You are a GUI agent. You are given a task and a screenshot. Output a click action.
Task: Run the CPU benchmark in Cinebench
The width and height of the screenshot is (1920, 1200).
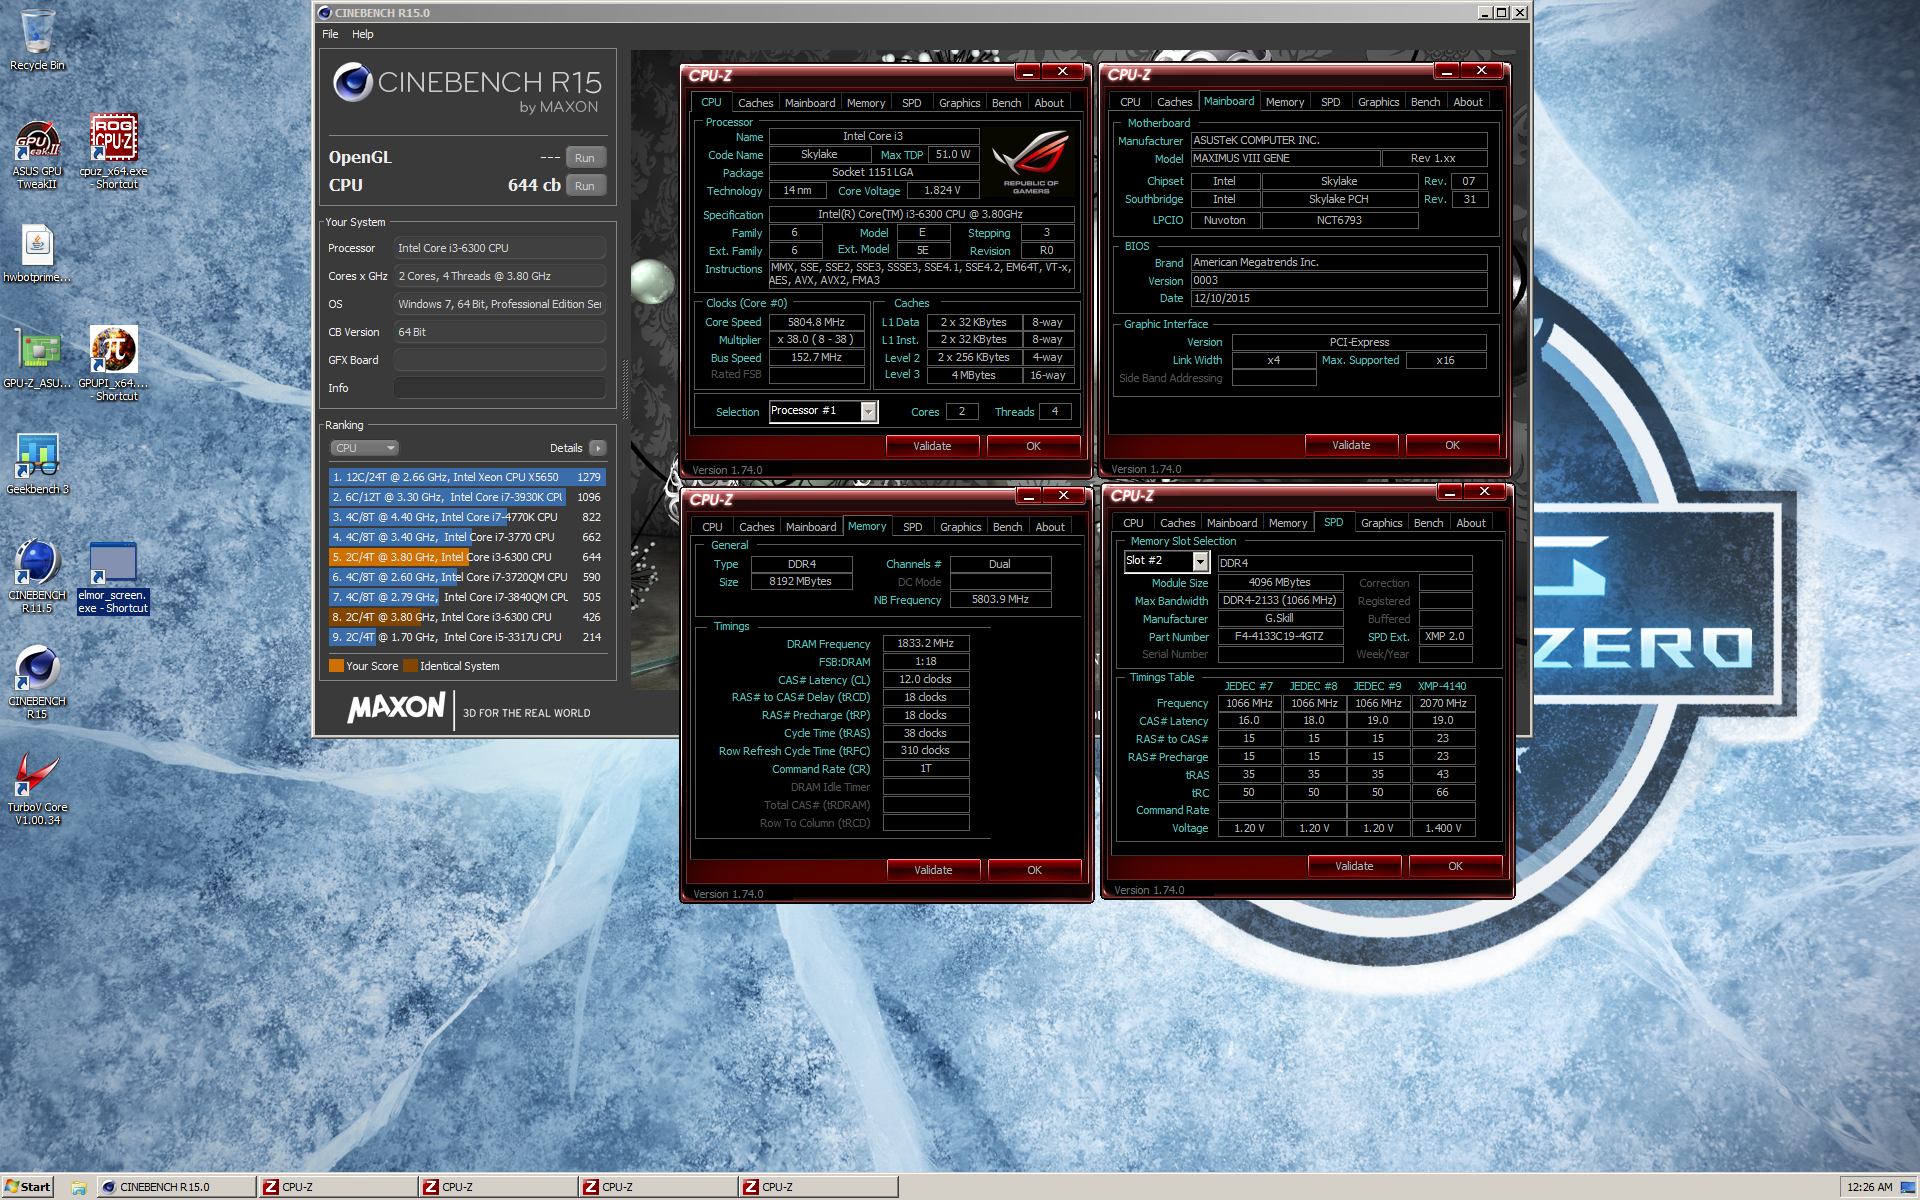(585, 186)
